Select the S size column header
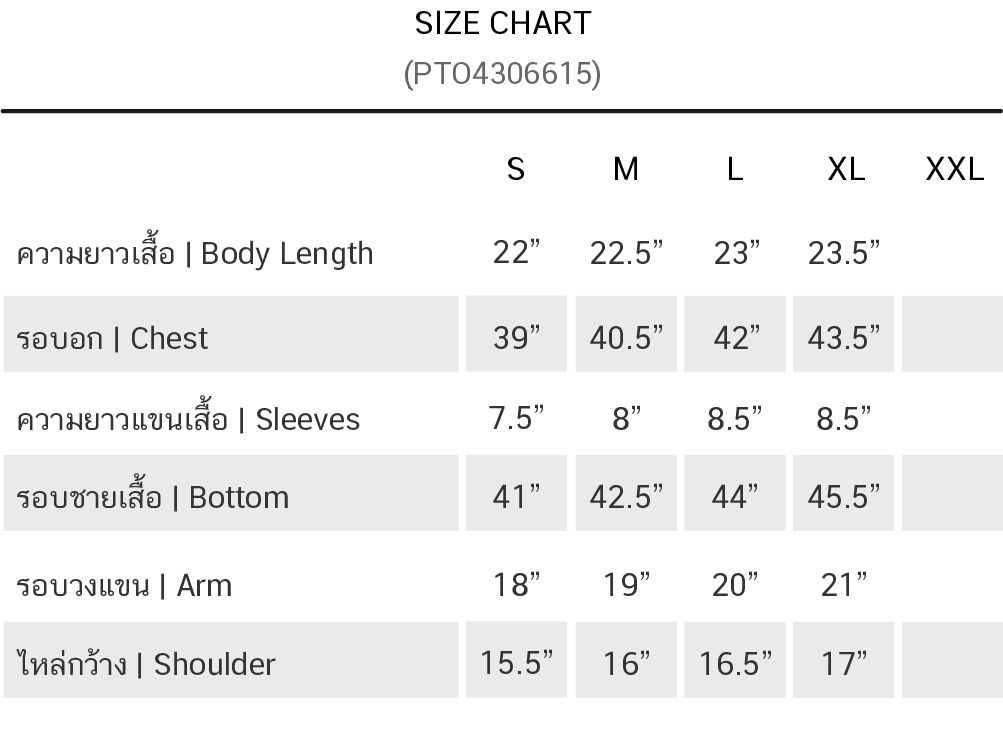The image size is (1003, 746). (x=515, y=170)
